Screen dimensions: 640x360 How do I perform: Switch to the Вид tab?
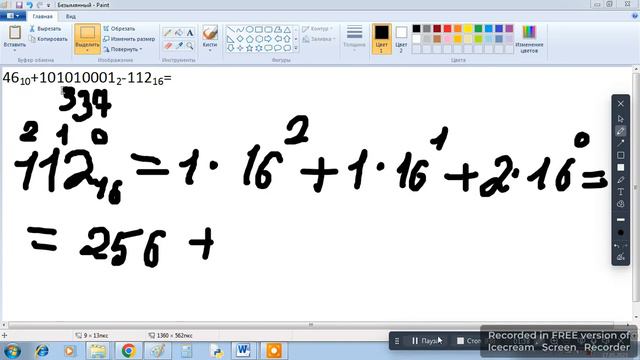[x=71, y=16]
